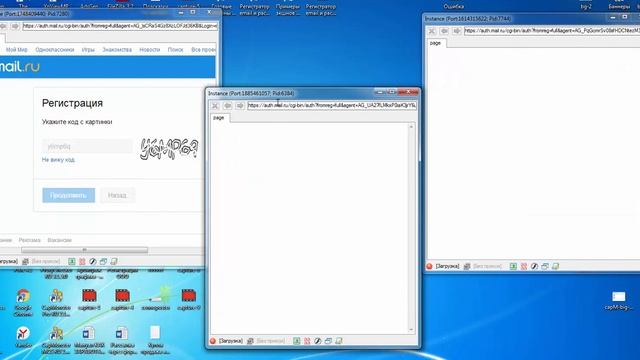Viewport: 640px width, 360px height.
Task: Click proxy icon in middle window status bar
Action: pyautogui.click(x=250, y=341)
